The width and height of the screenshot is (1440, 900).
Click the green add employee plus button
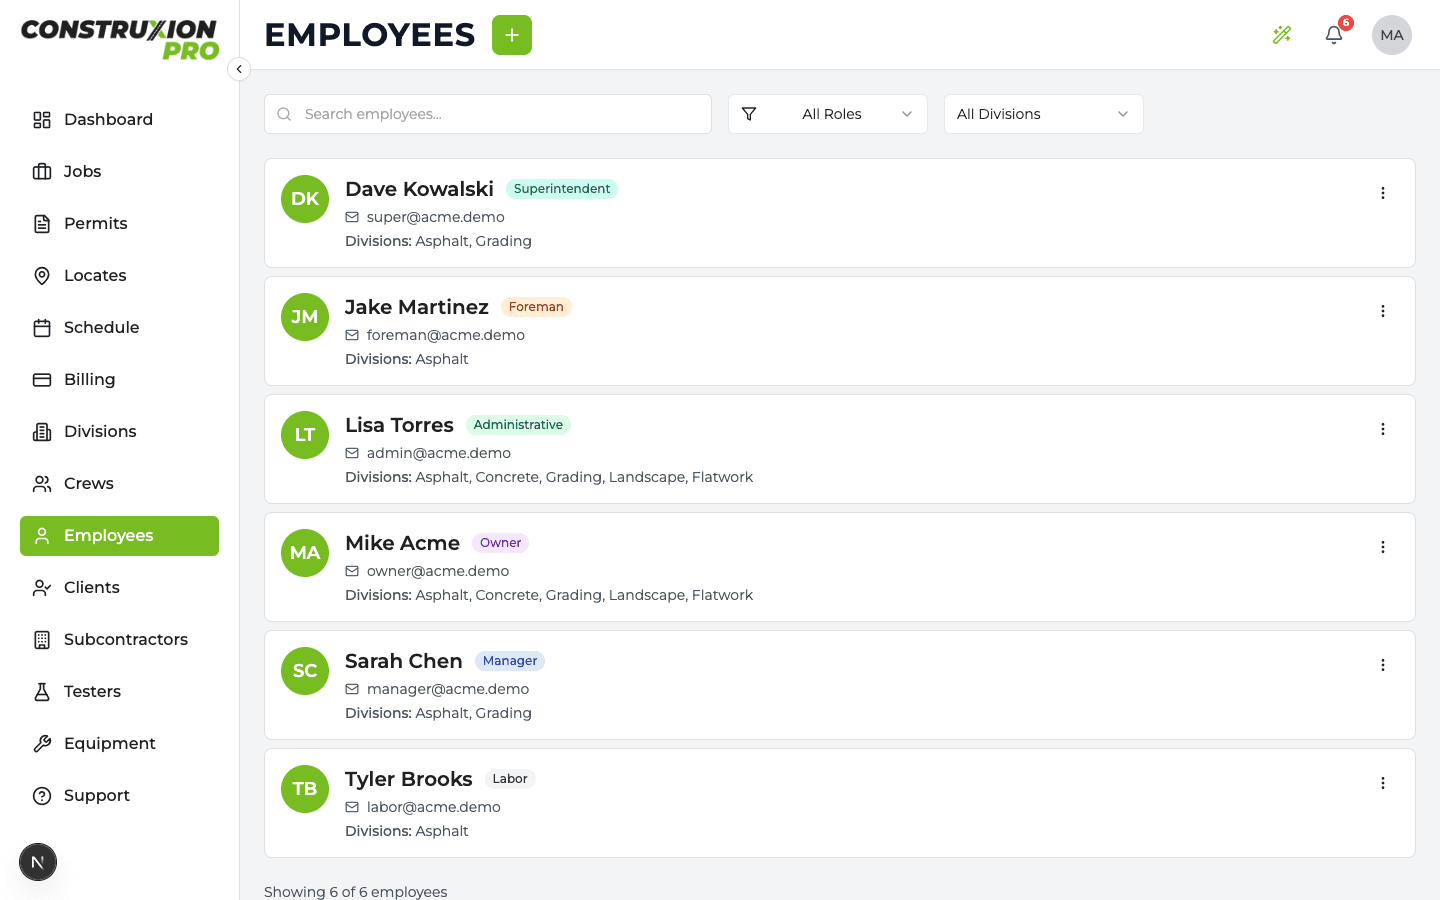click(512, 35)
